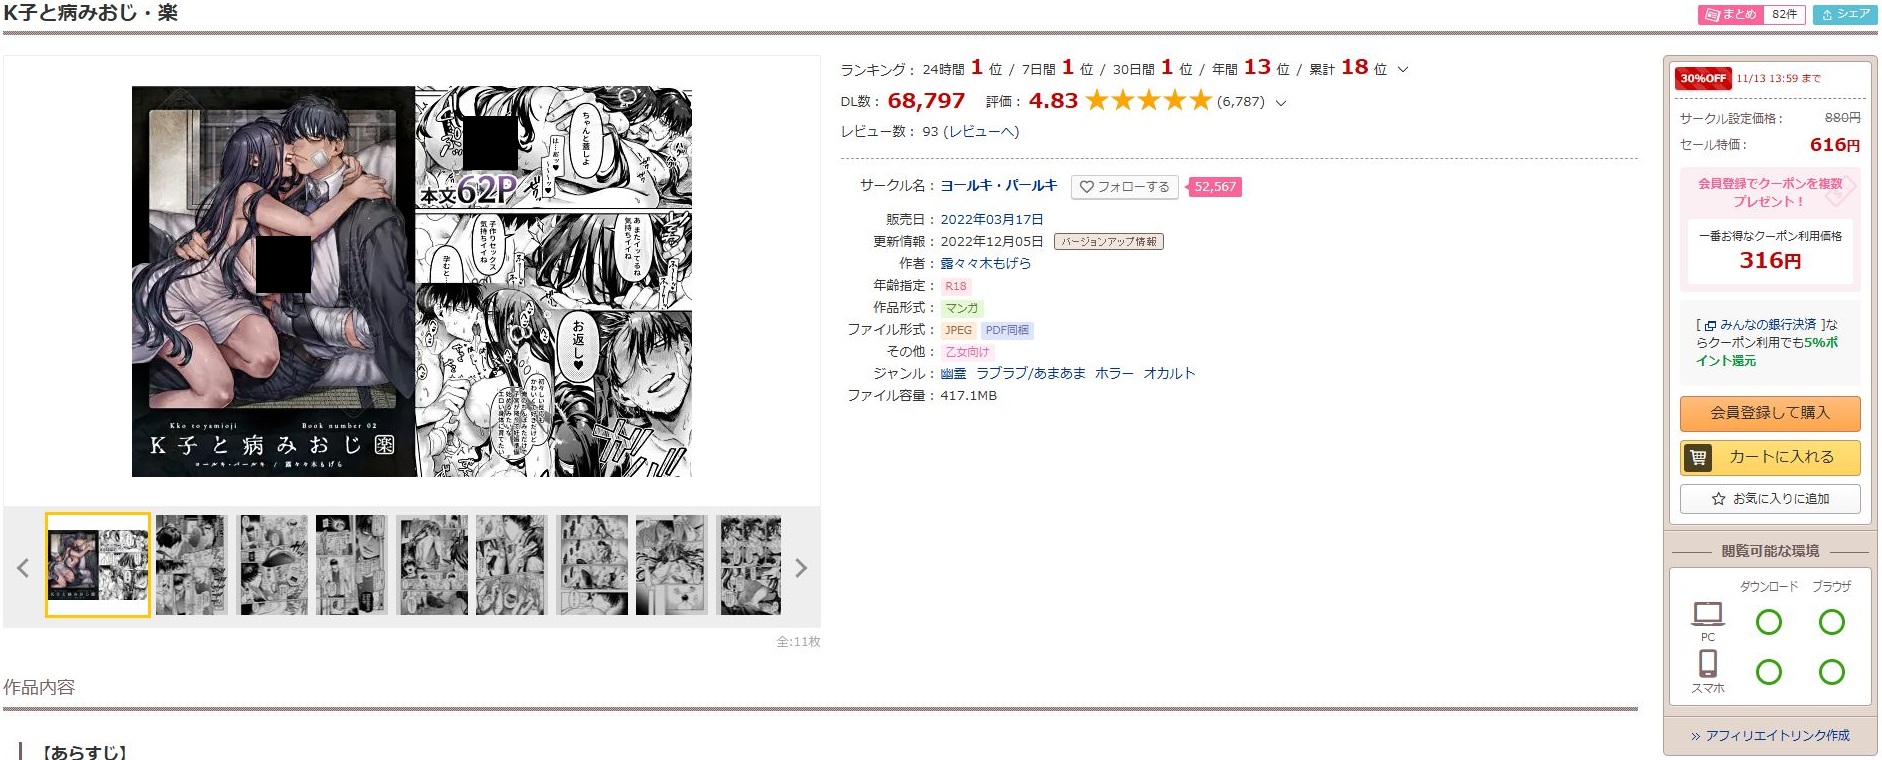Image resolution: width=1882 pixels, height=760 pixels.
Task: Expand the rating breakdown chevron
Action: tap(1281, 102)
